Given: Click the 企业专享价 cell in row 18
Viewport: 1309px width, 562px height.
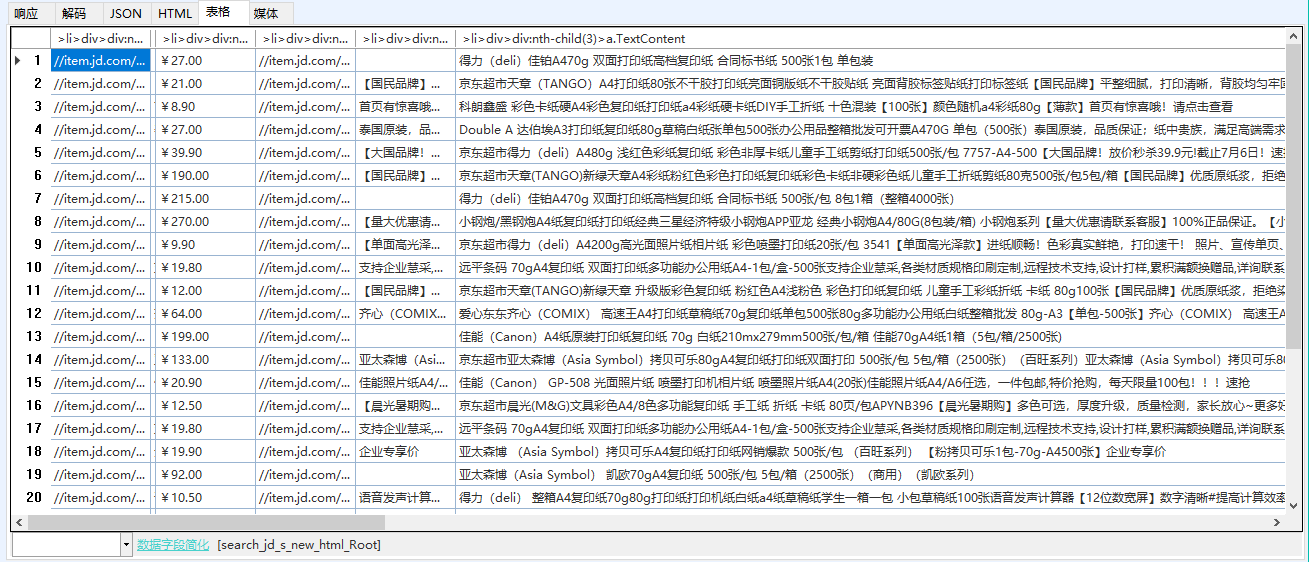Looking at the screenshot, I should [404, 452].
